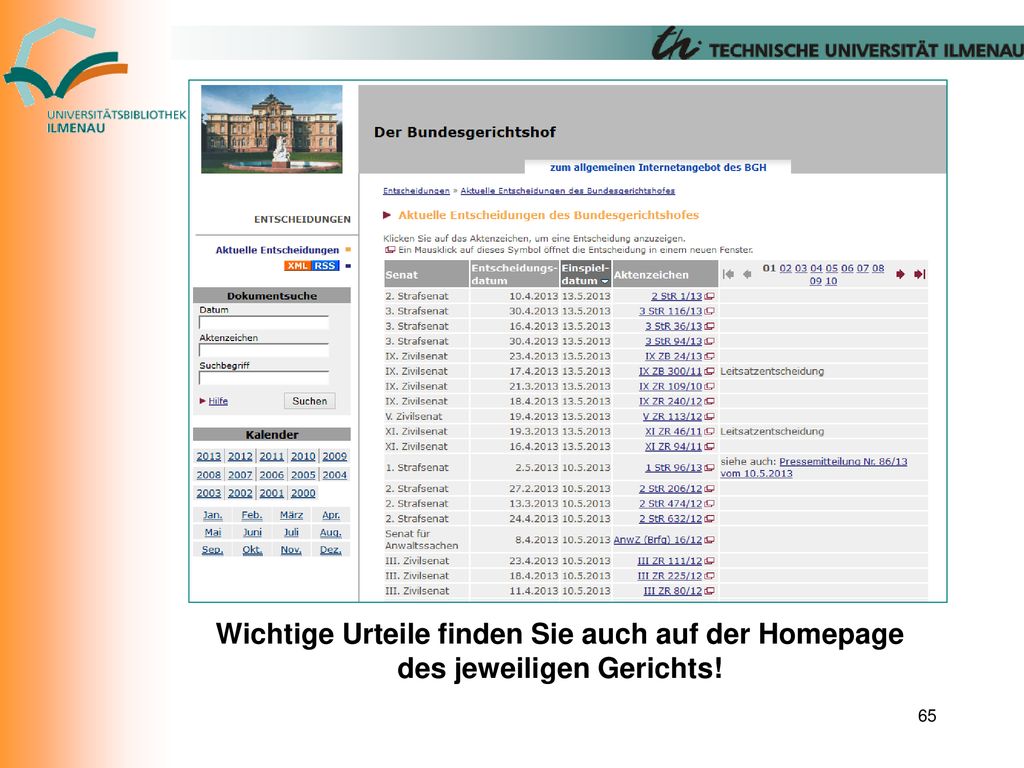The width and height of the screenshot is (1024, 768).
Task: Open 2 StR 206/12 in new window icon
Action: coord(709,489)
